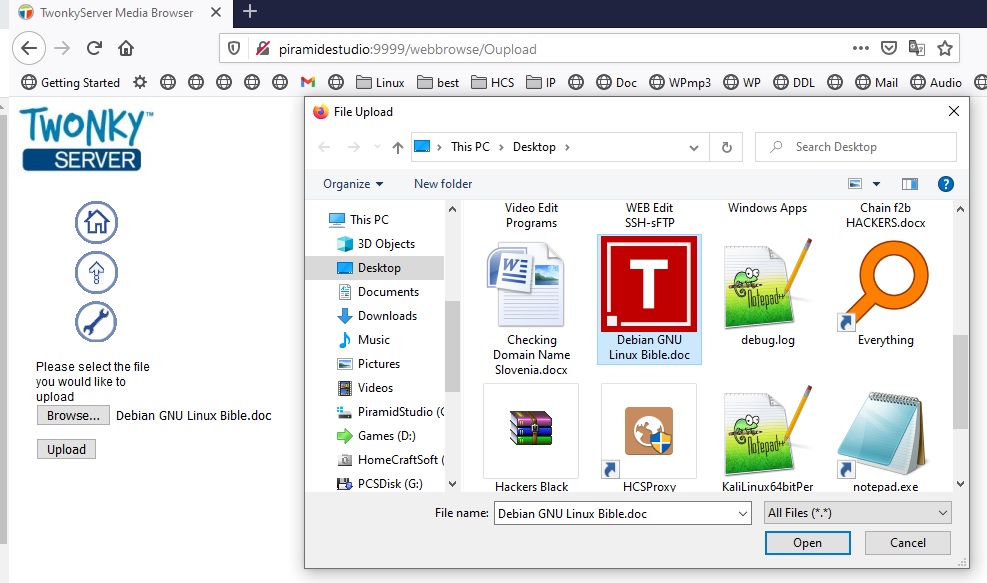This screenshot has width=987, height=583.
Task: Select 3D Objects in navigation pane
Action: coord(386,244)
